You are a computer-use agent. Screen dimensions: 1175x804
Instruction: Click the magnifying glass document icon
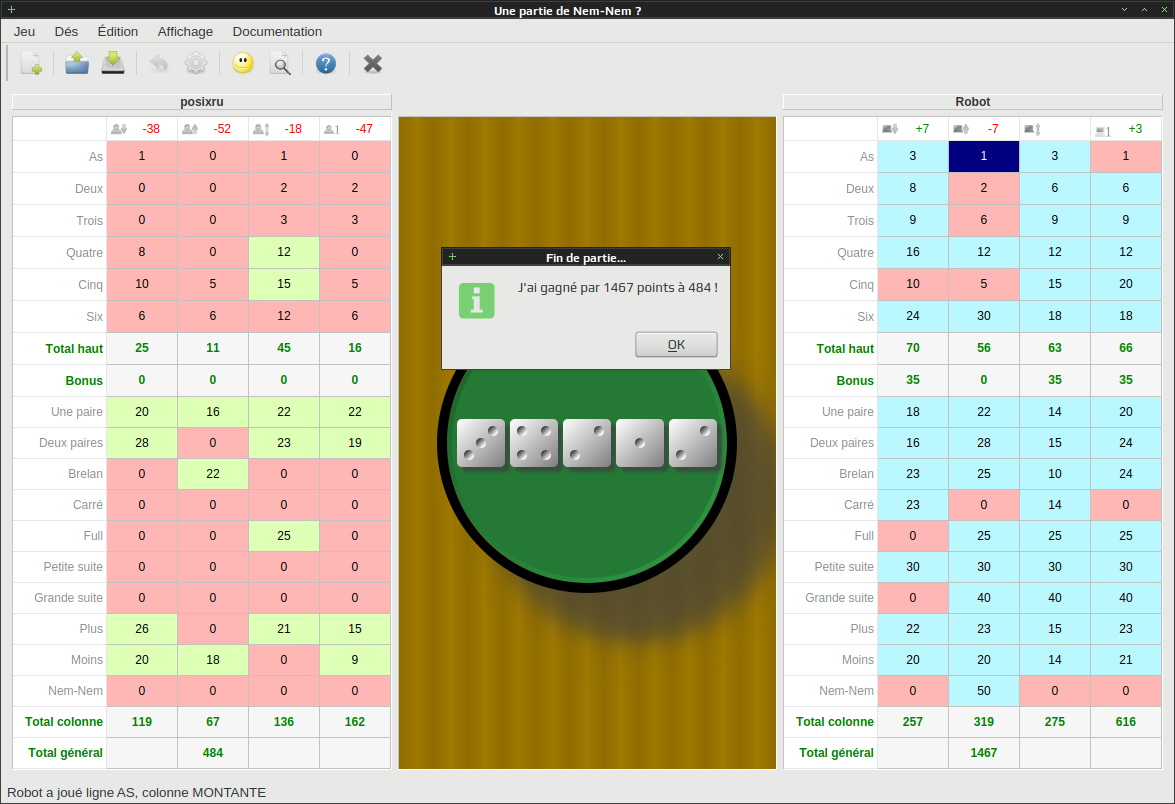pos(281,64)
